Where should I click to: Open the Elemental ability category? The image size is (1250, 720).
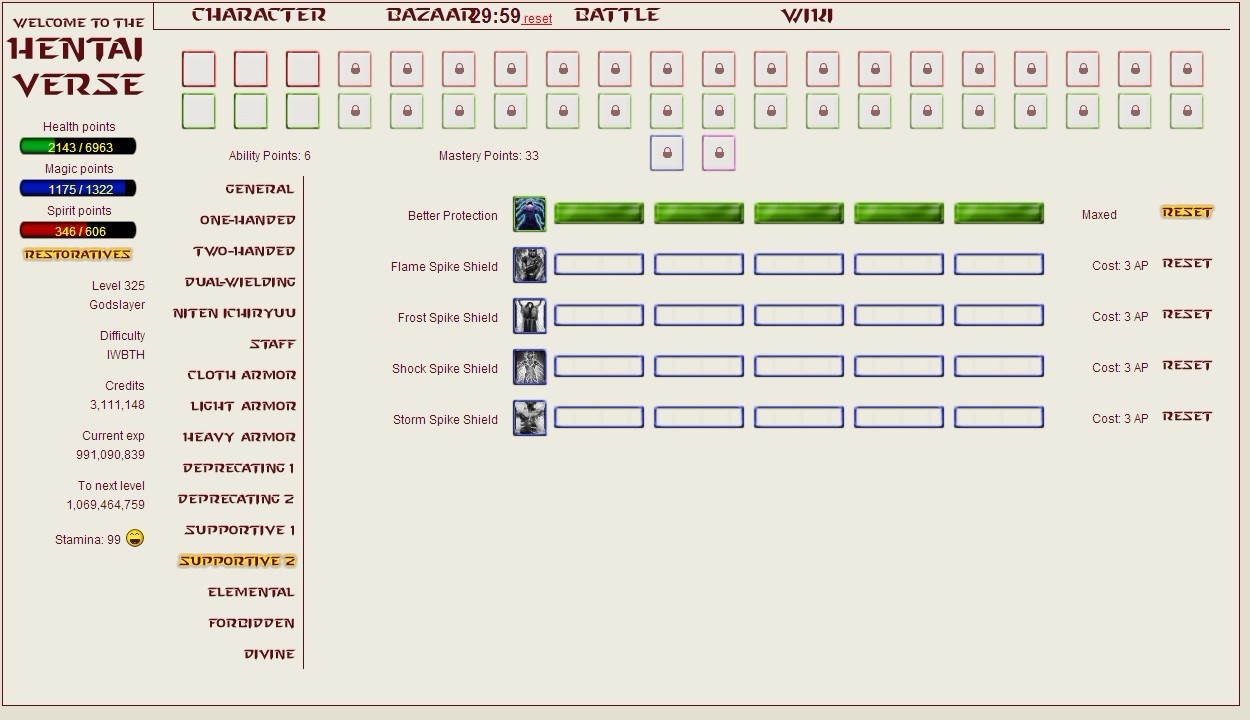(x=252, y=592)
